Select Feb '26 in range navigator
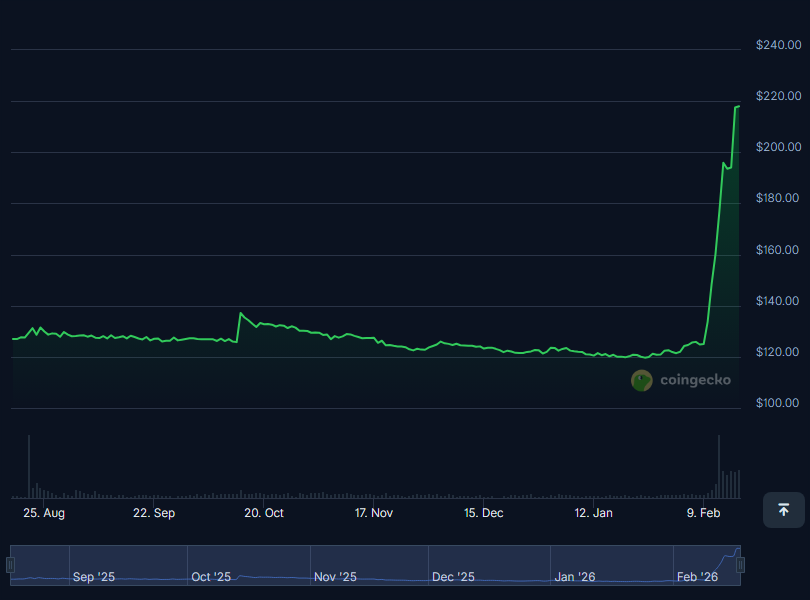 697,577
